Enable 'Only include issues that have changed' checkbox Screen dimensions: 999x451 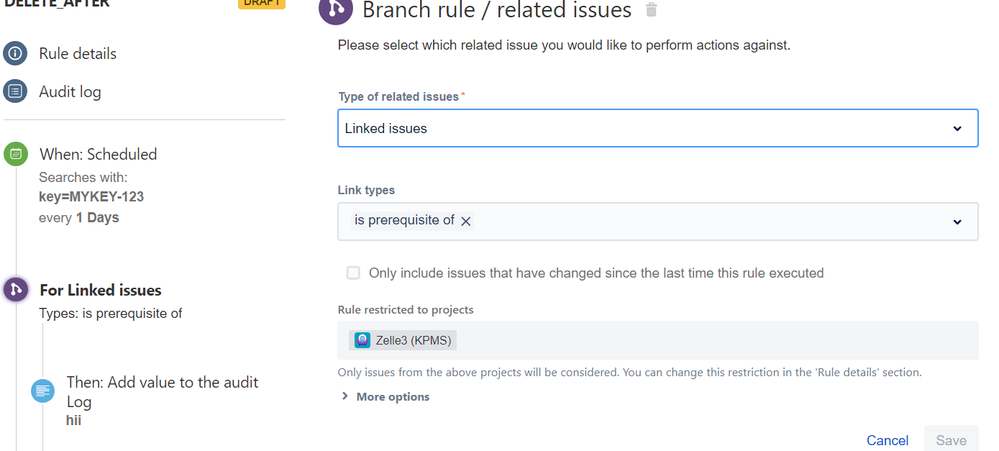click(x=353, y=273)
